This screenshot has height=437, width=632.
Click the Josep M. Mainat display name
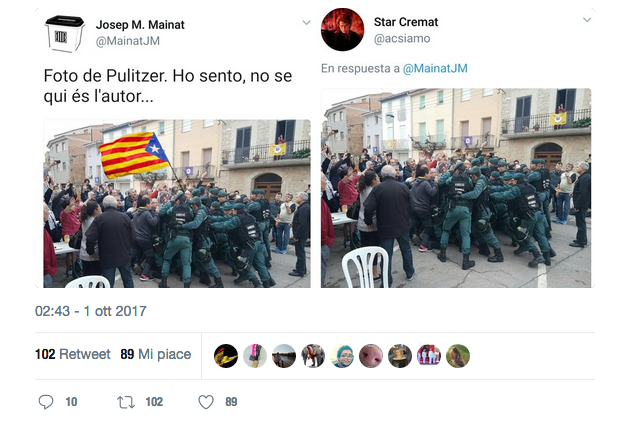click(x=140, y=25)
